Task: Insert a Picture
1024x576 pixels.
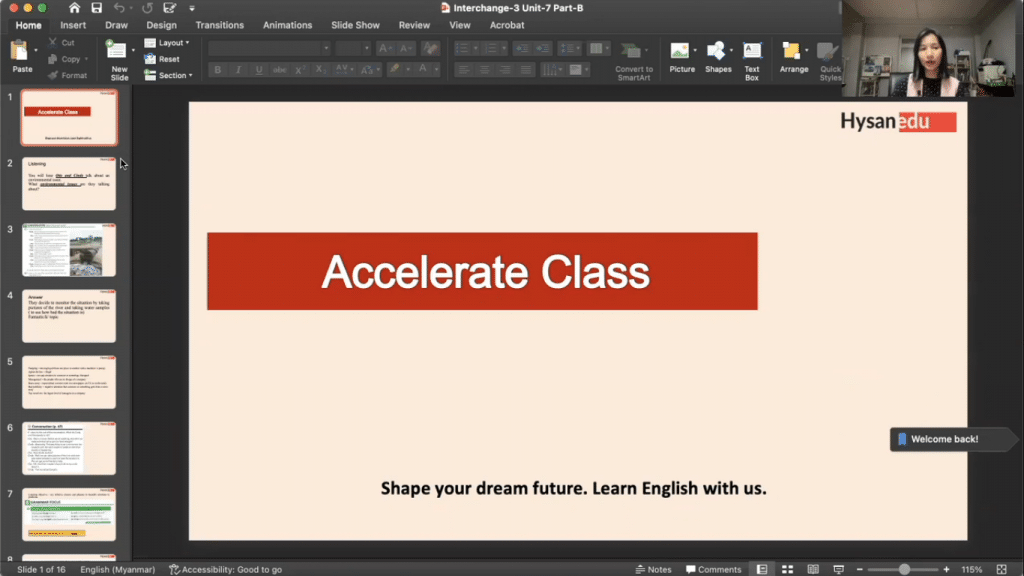Action: (x=681, y=57)
